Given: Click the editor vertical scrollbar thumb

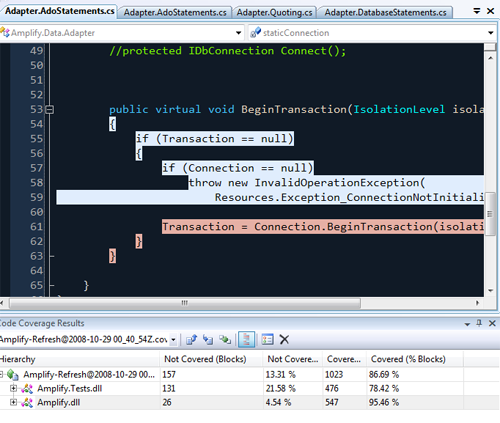Looking at the screenshot, I should pos(490,214).
